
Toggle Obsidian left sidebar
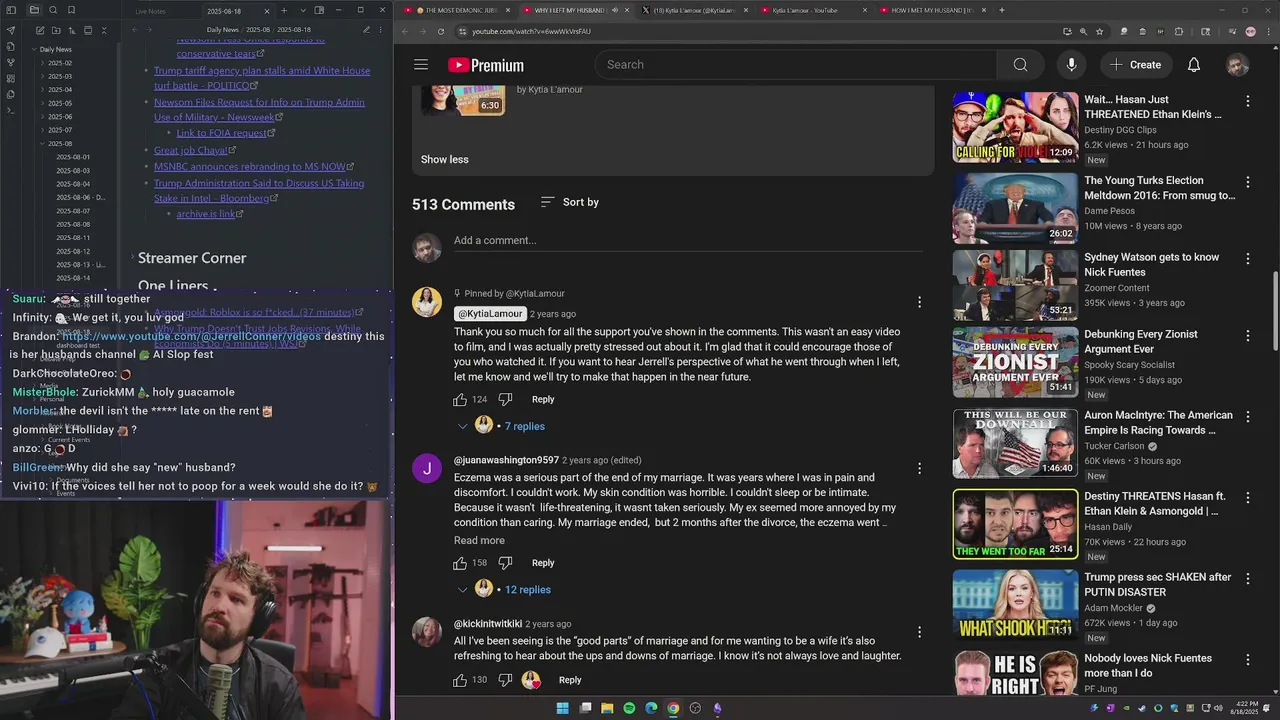point(11,10)
